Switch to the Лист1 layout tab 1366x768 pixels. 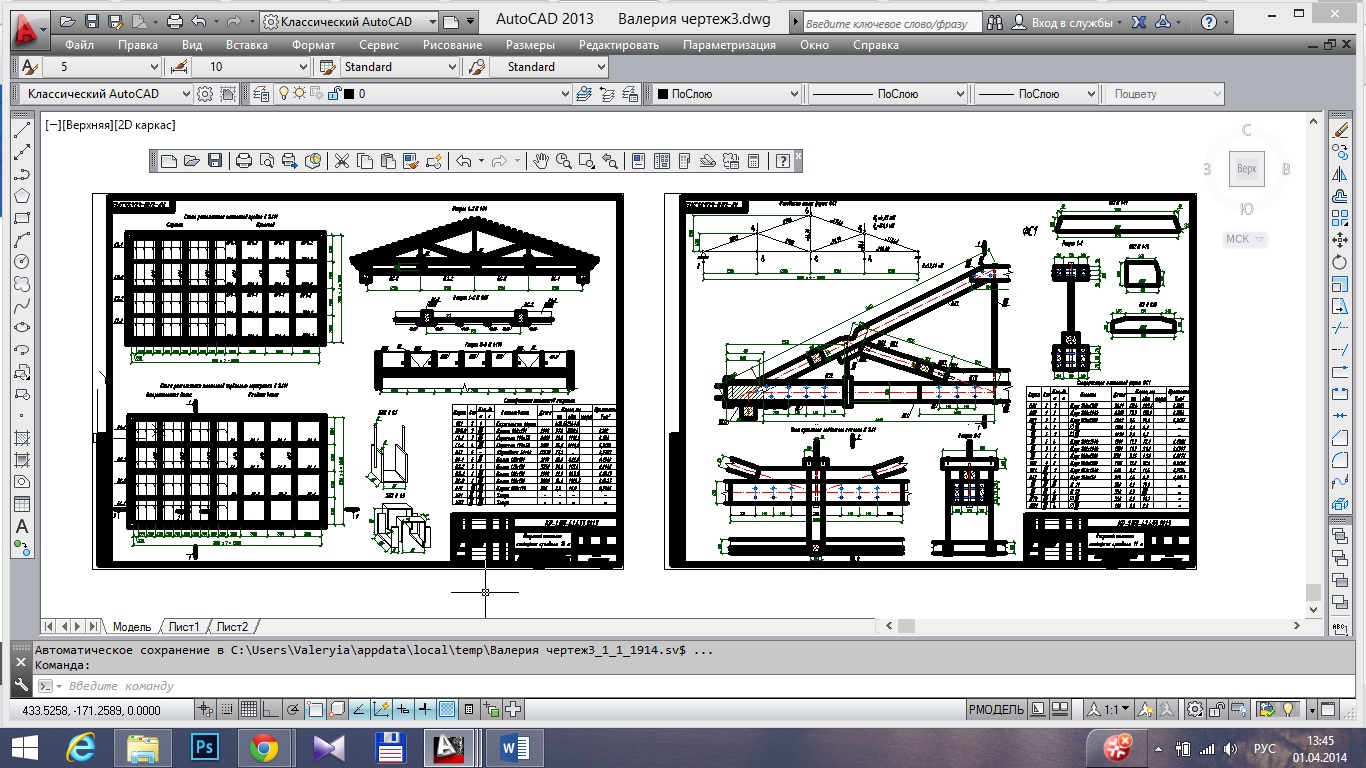coord(184,627)
